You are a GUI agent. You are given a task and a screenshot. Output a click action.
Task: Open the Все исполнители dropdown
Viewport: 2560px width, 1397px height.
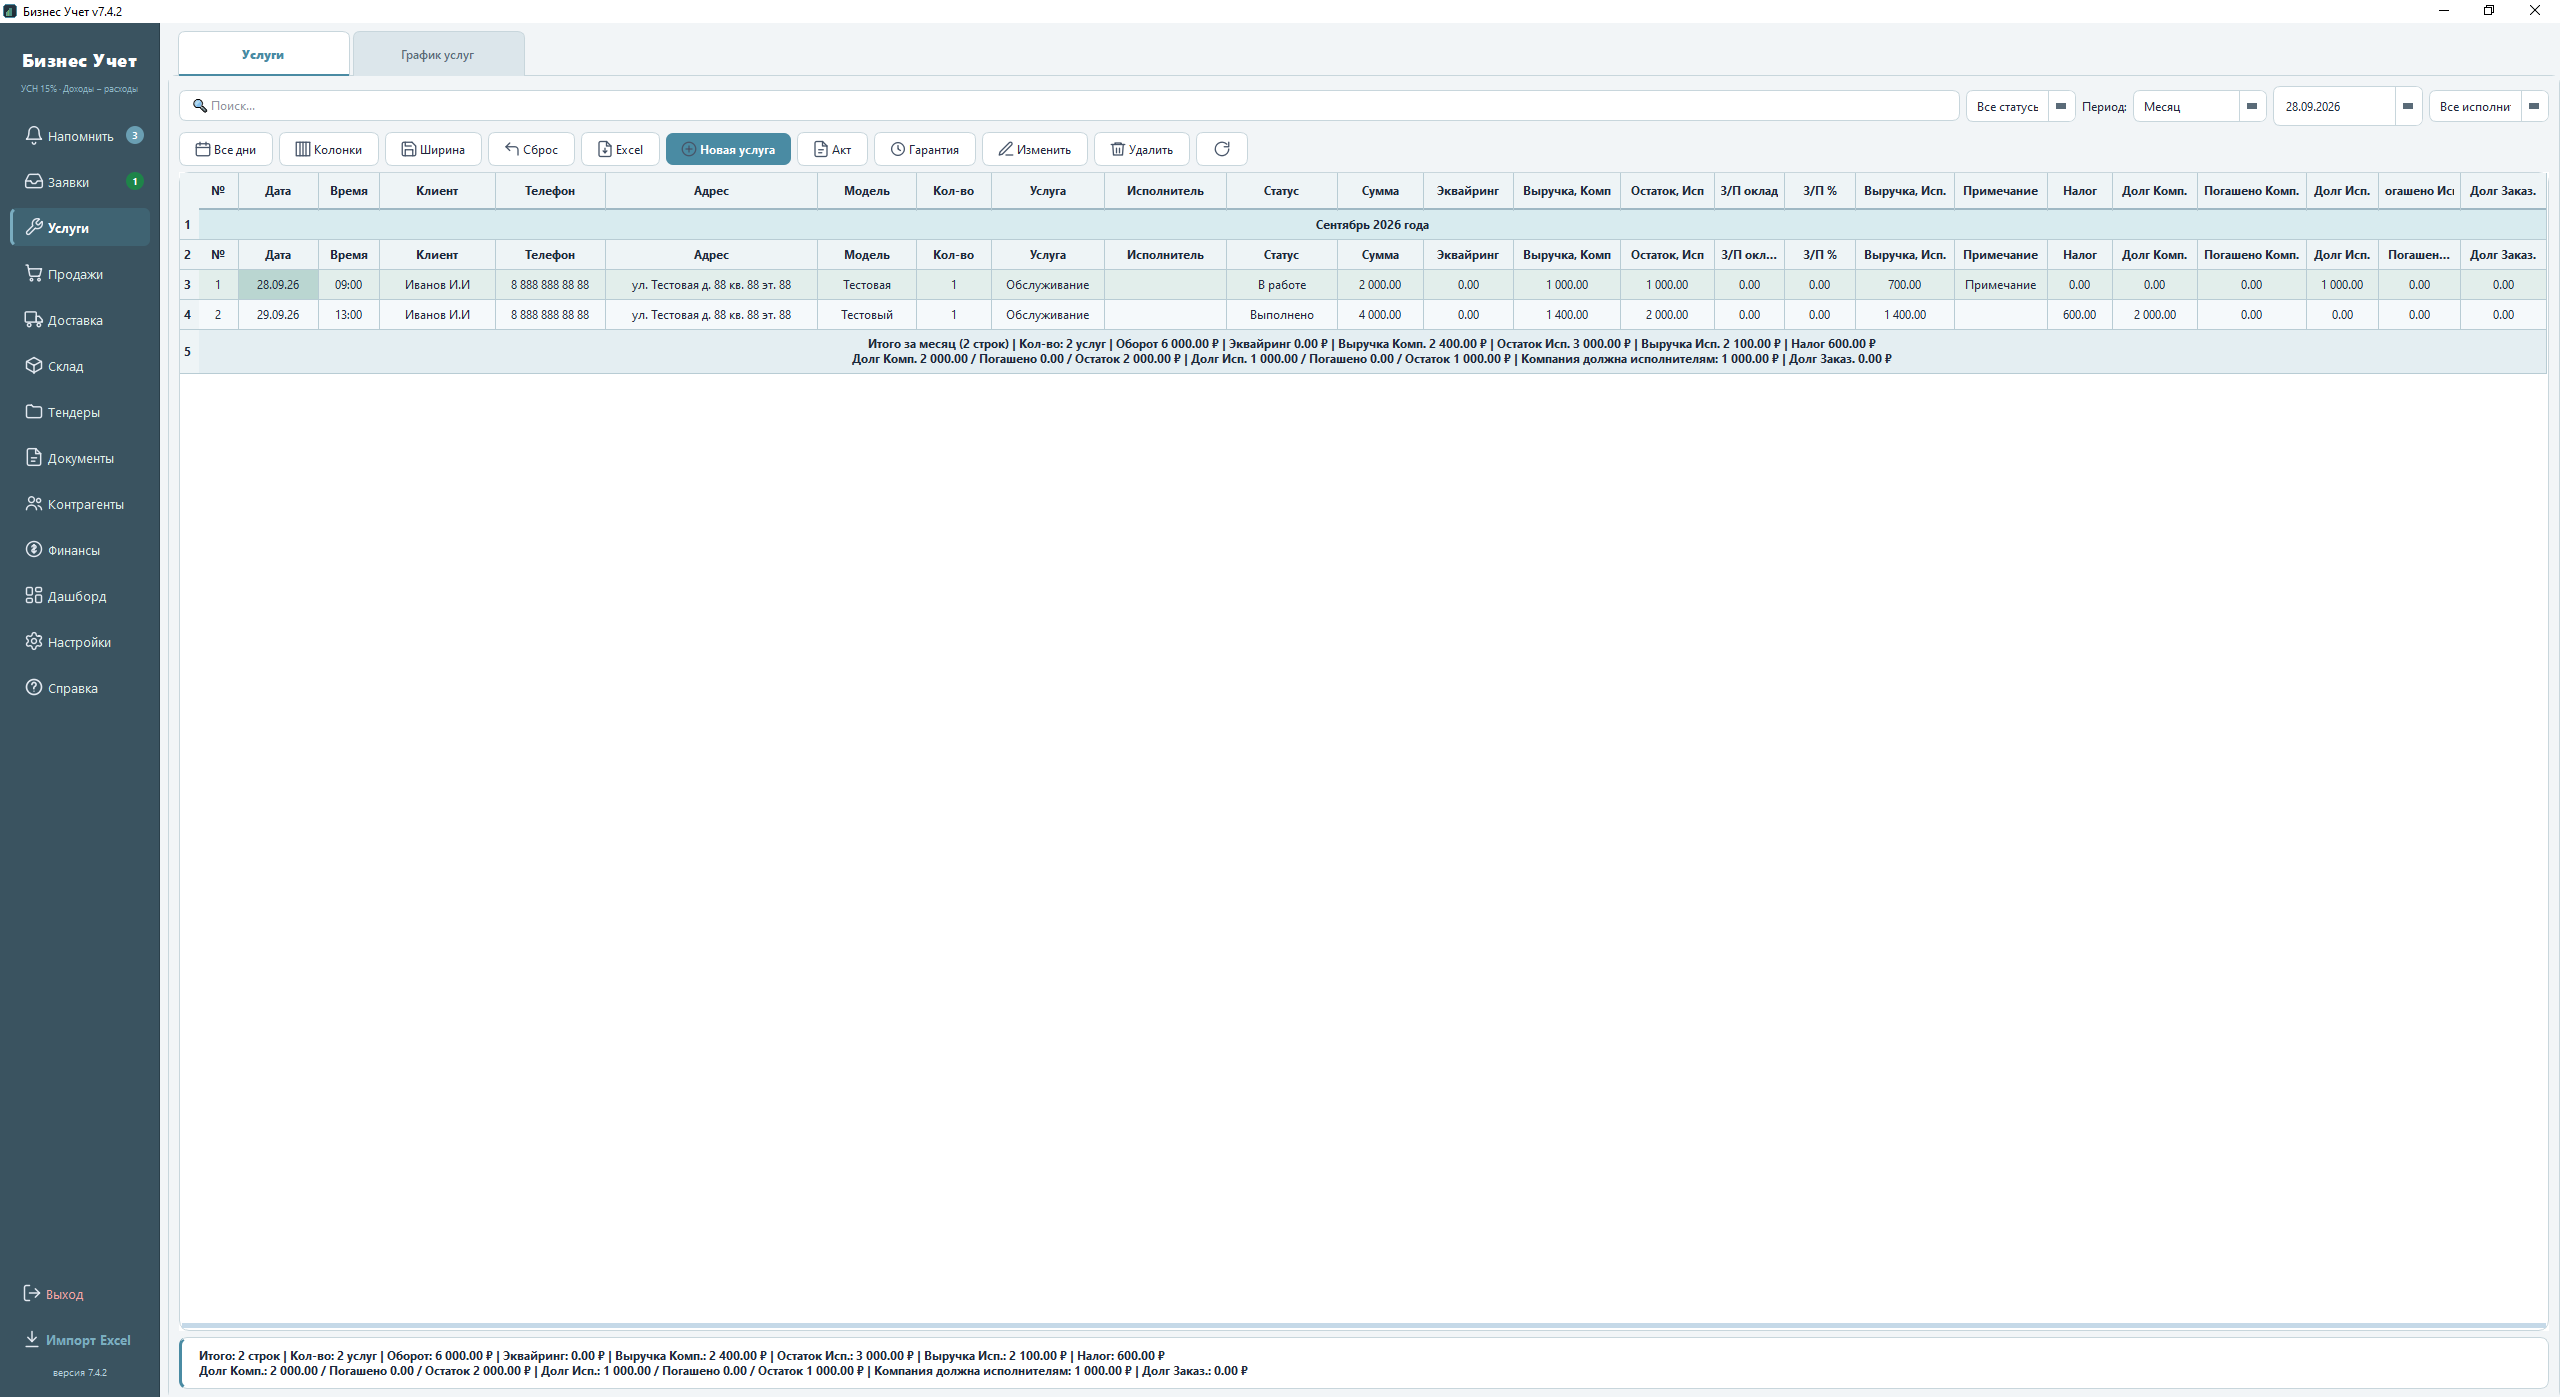coord(2488,106)
